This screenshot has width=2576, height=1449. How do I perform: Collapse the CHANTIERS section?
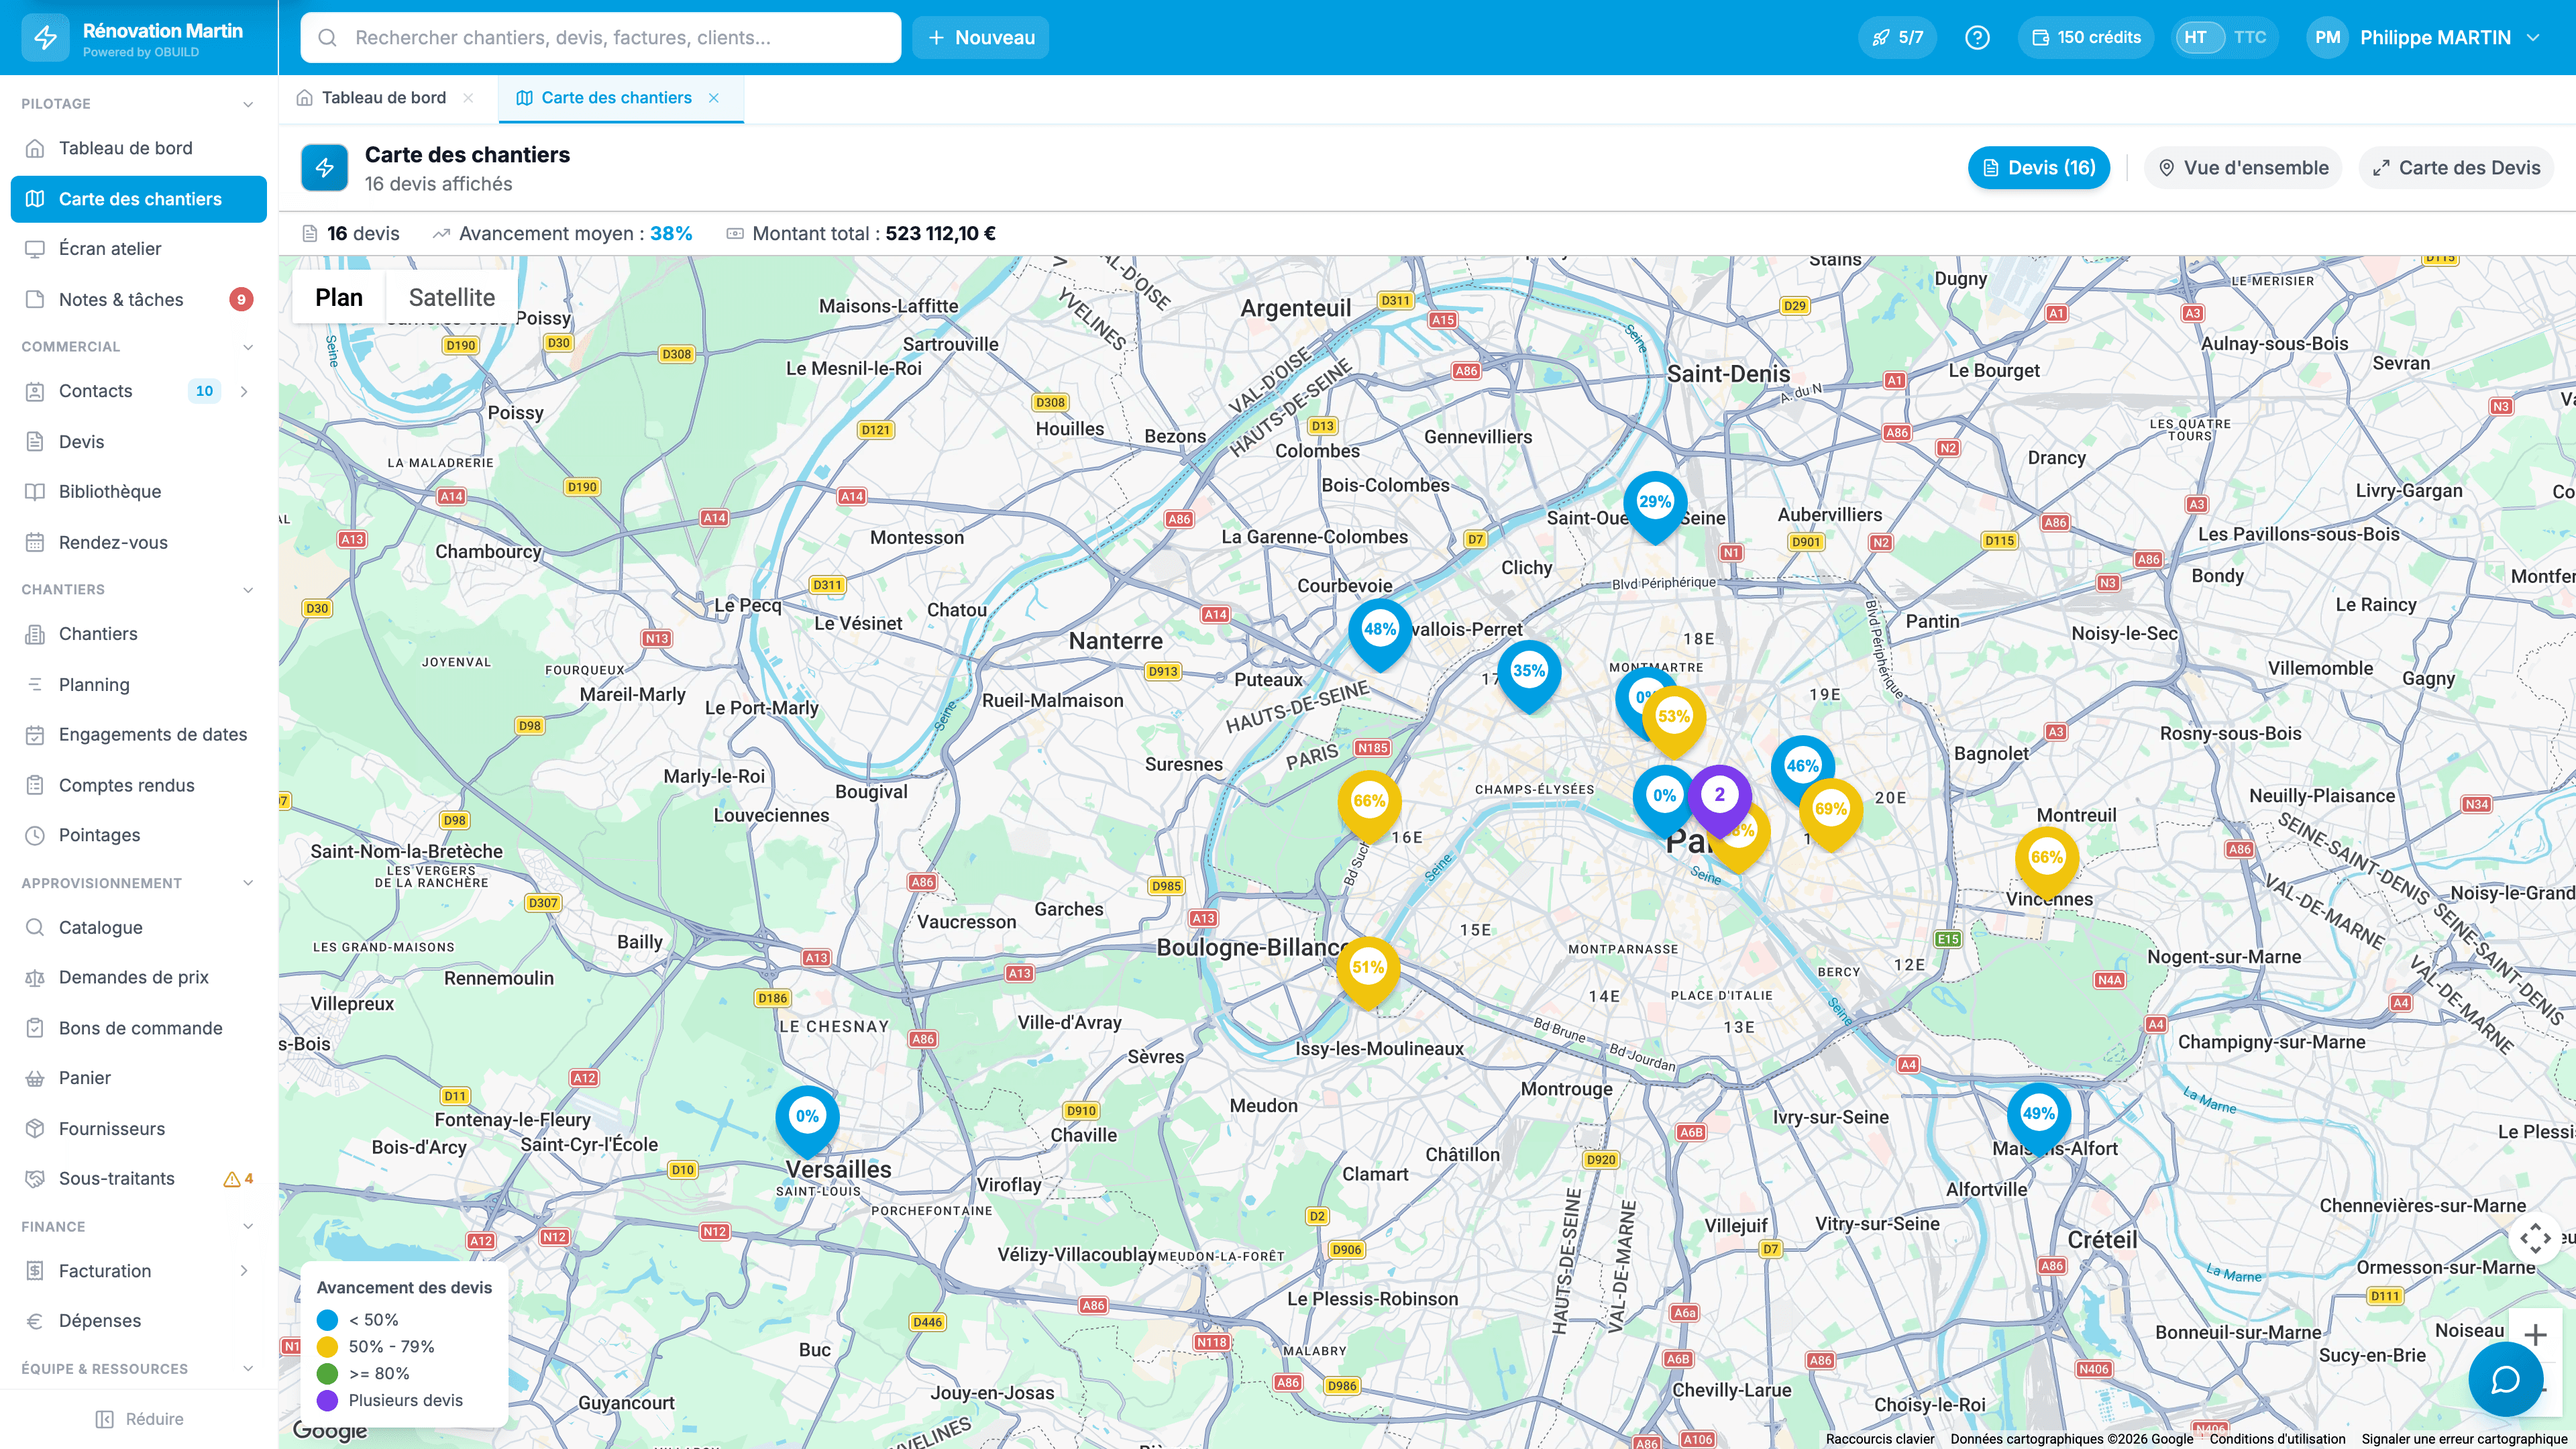coord(248,590)
